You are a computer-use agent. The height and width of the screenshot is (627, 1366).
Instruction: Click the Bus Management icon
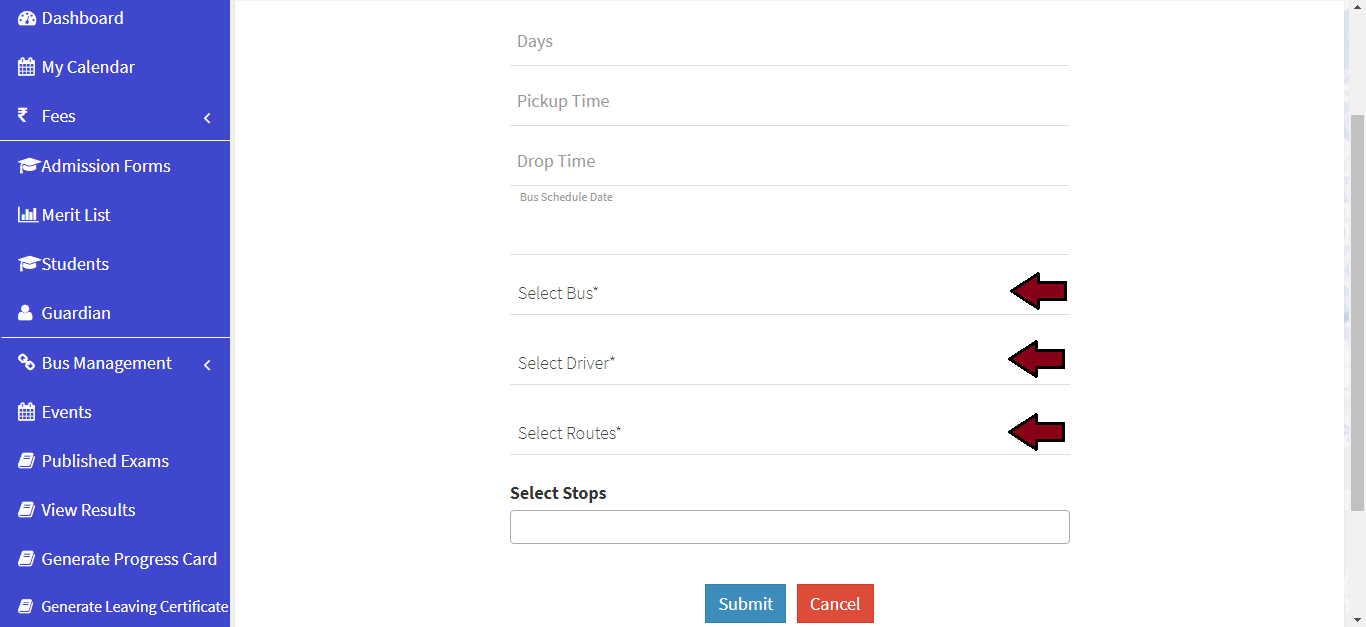27,363
